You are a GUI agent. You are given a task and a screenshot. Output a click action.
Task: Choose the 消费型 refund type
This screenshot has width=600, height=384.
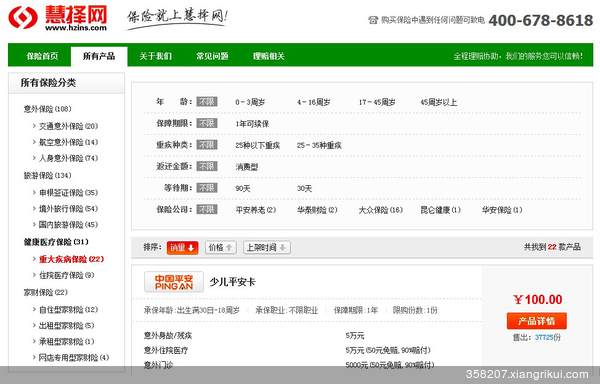247,167
